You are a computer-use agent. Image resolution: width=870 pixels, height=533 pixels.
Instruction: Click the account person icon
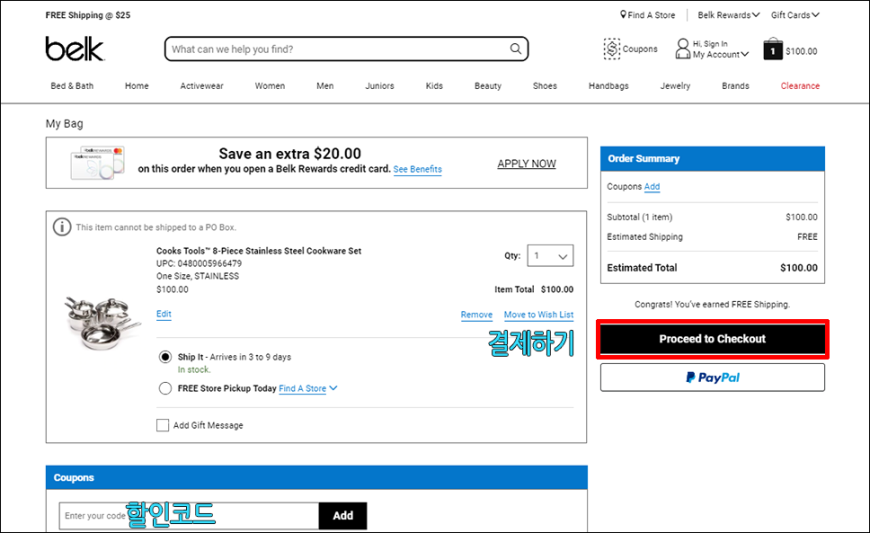682,49
